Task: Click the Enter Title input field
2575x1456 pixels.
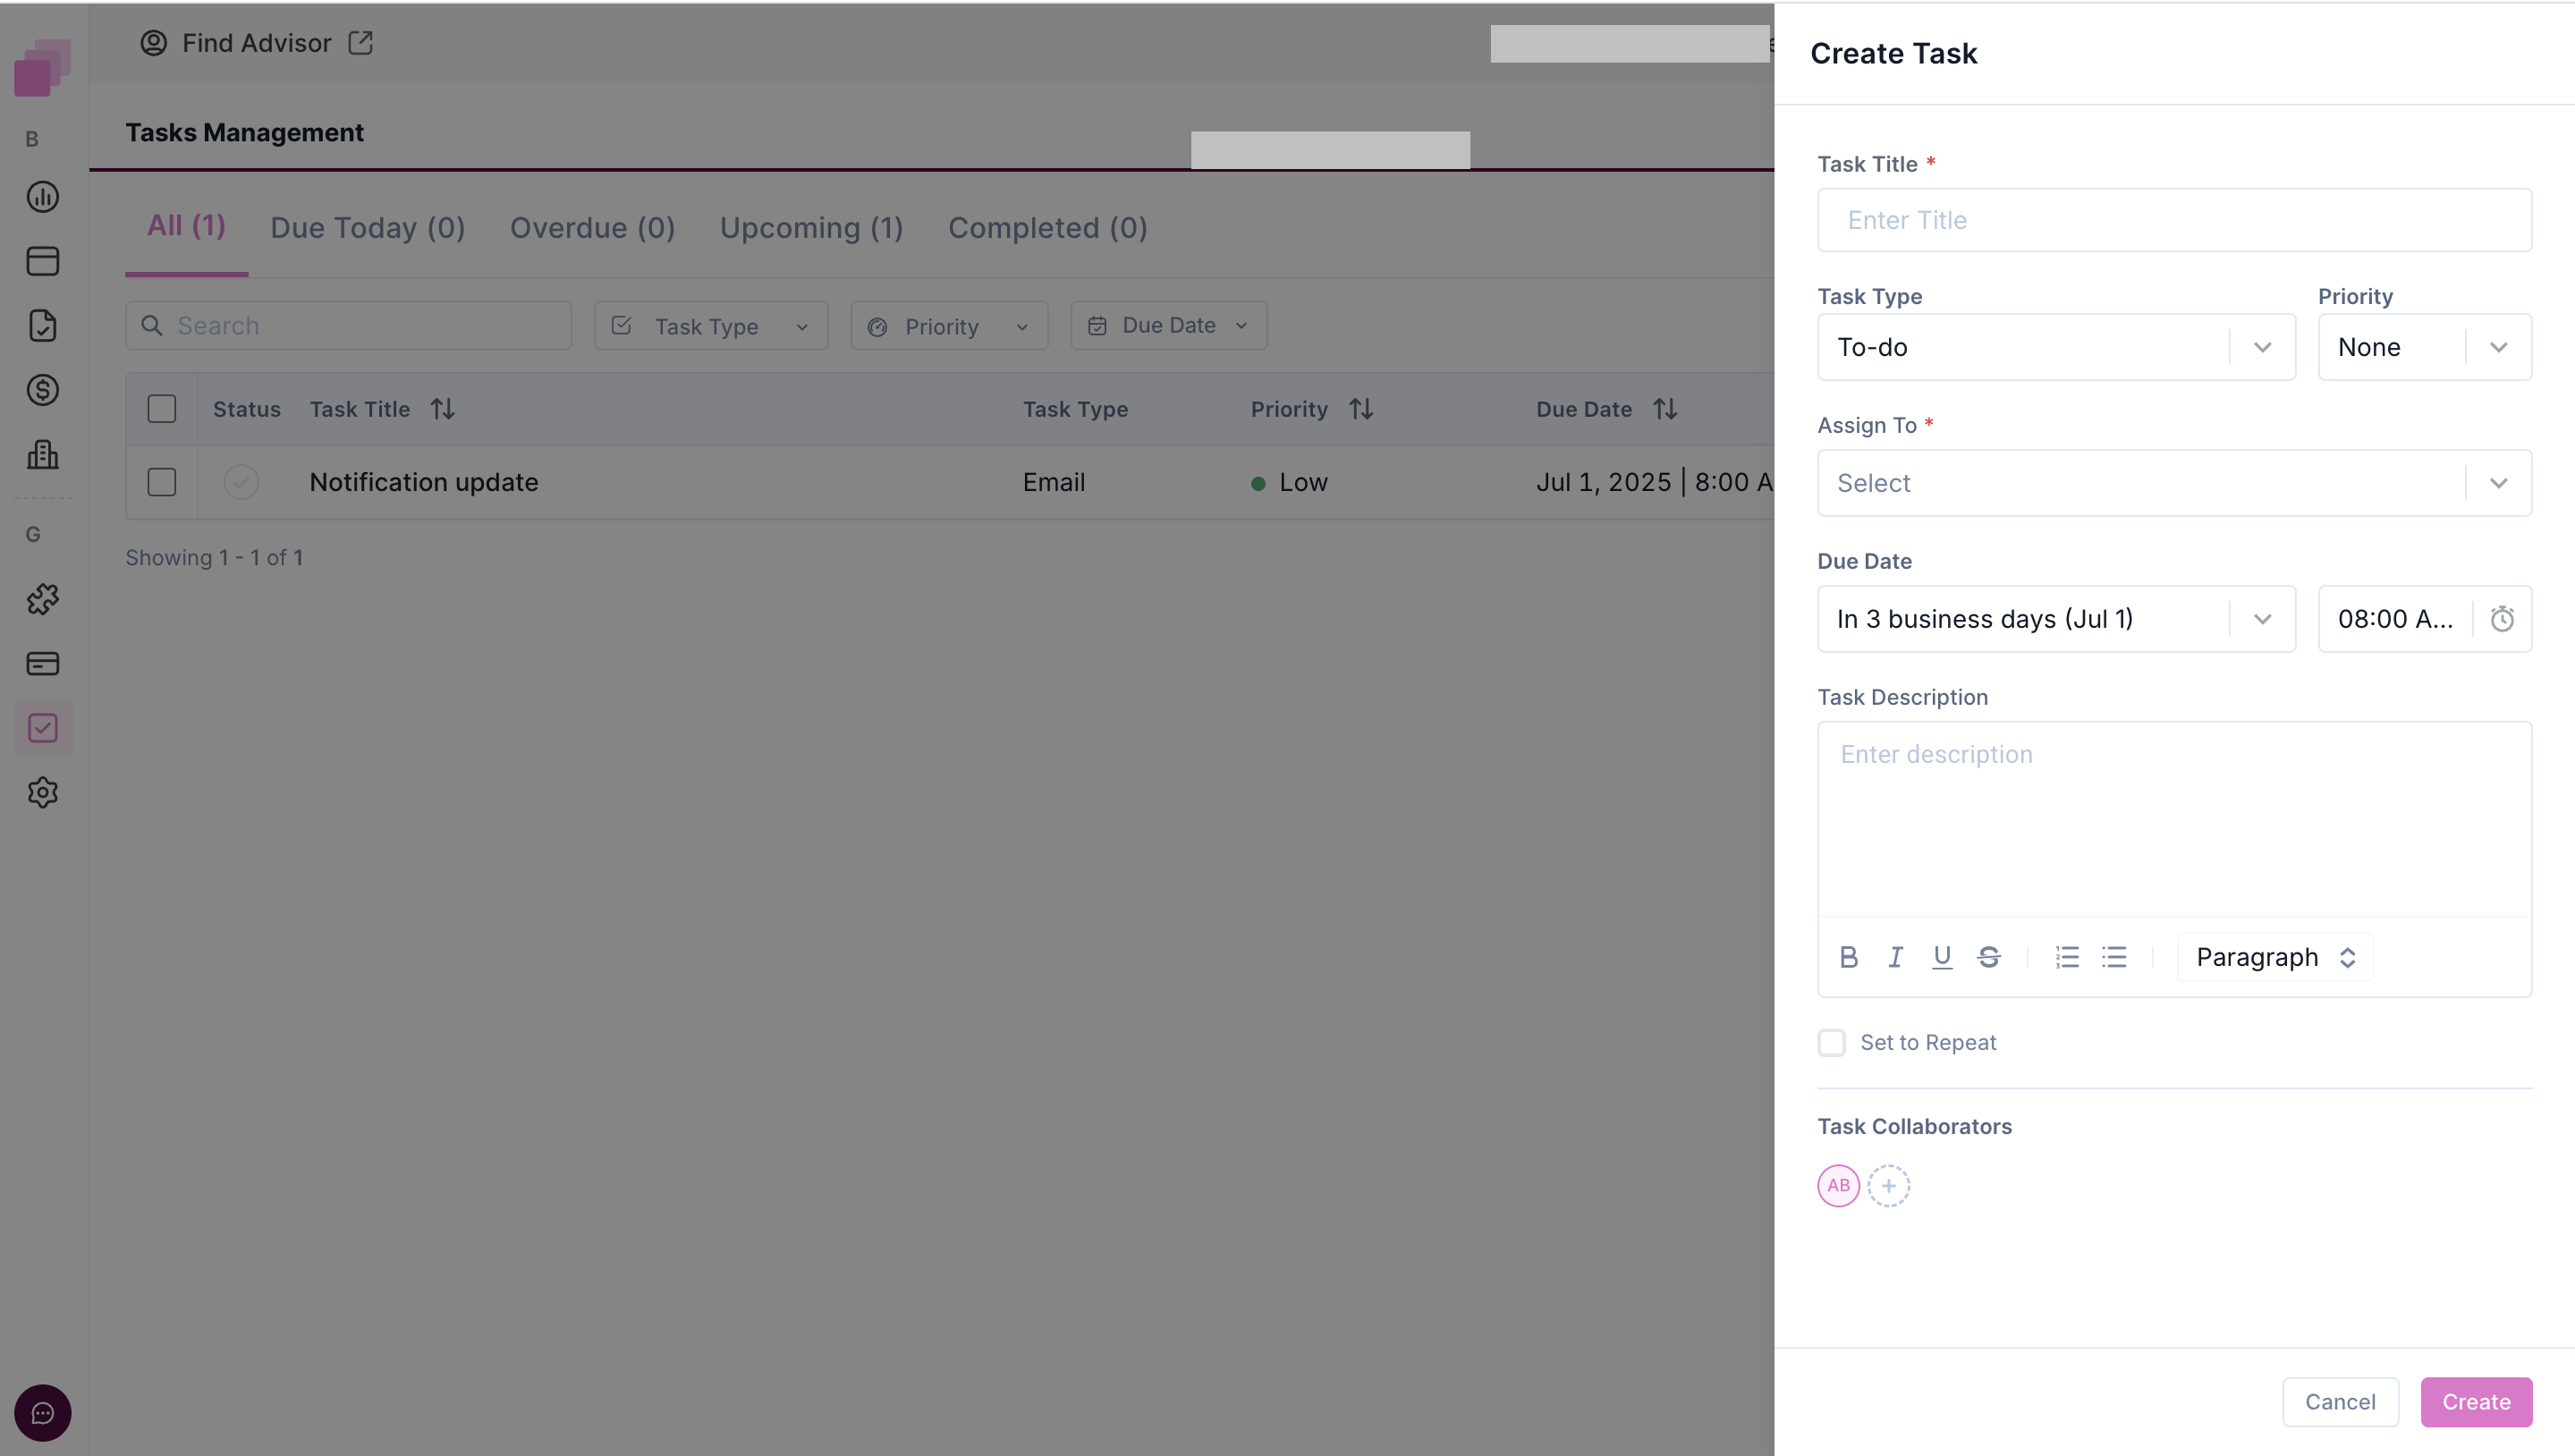Action: (2173, 220)
